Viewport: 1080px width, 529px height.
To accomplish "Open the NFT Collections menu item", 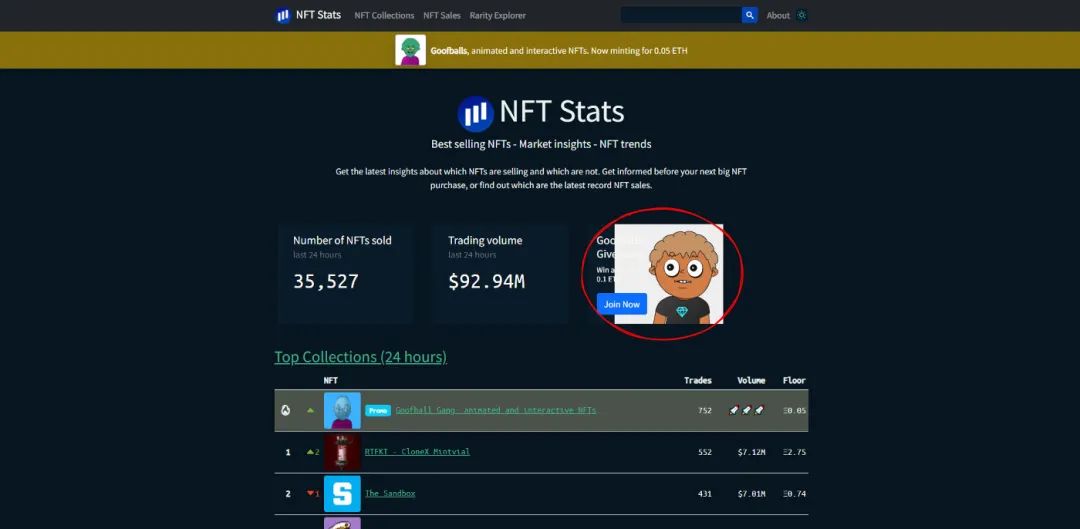I will tap(384, 15).
